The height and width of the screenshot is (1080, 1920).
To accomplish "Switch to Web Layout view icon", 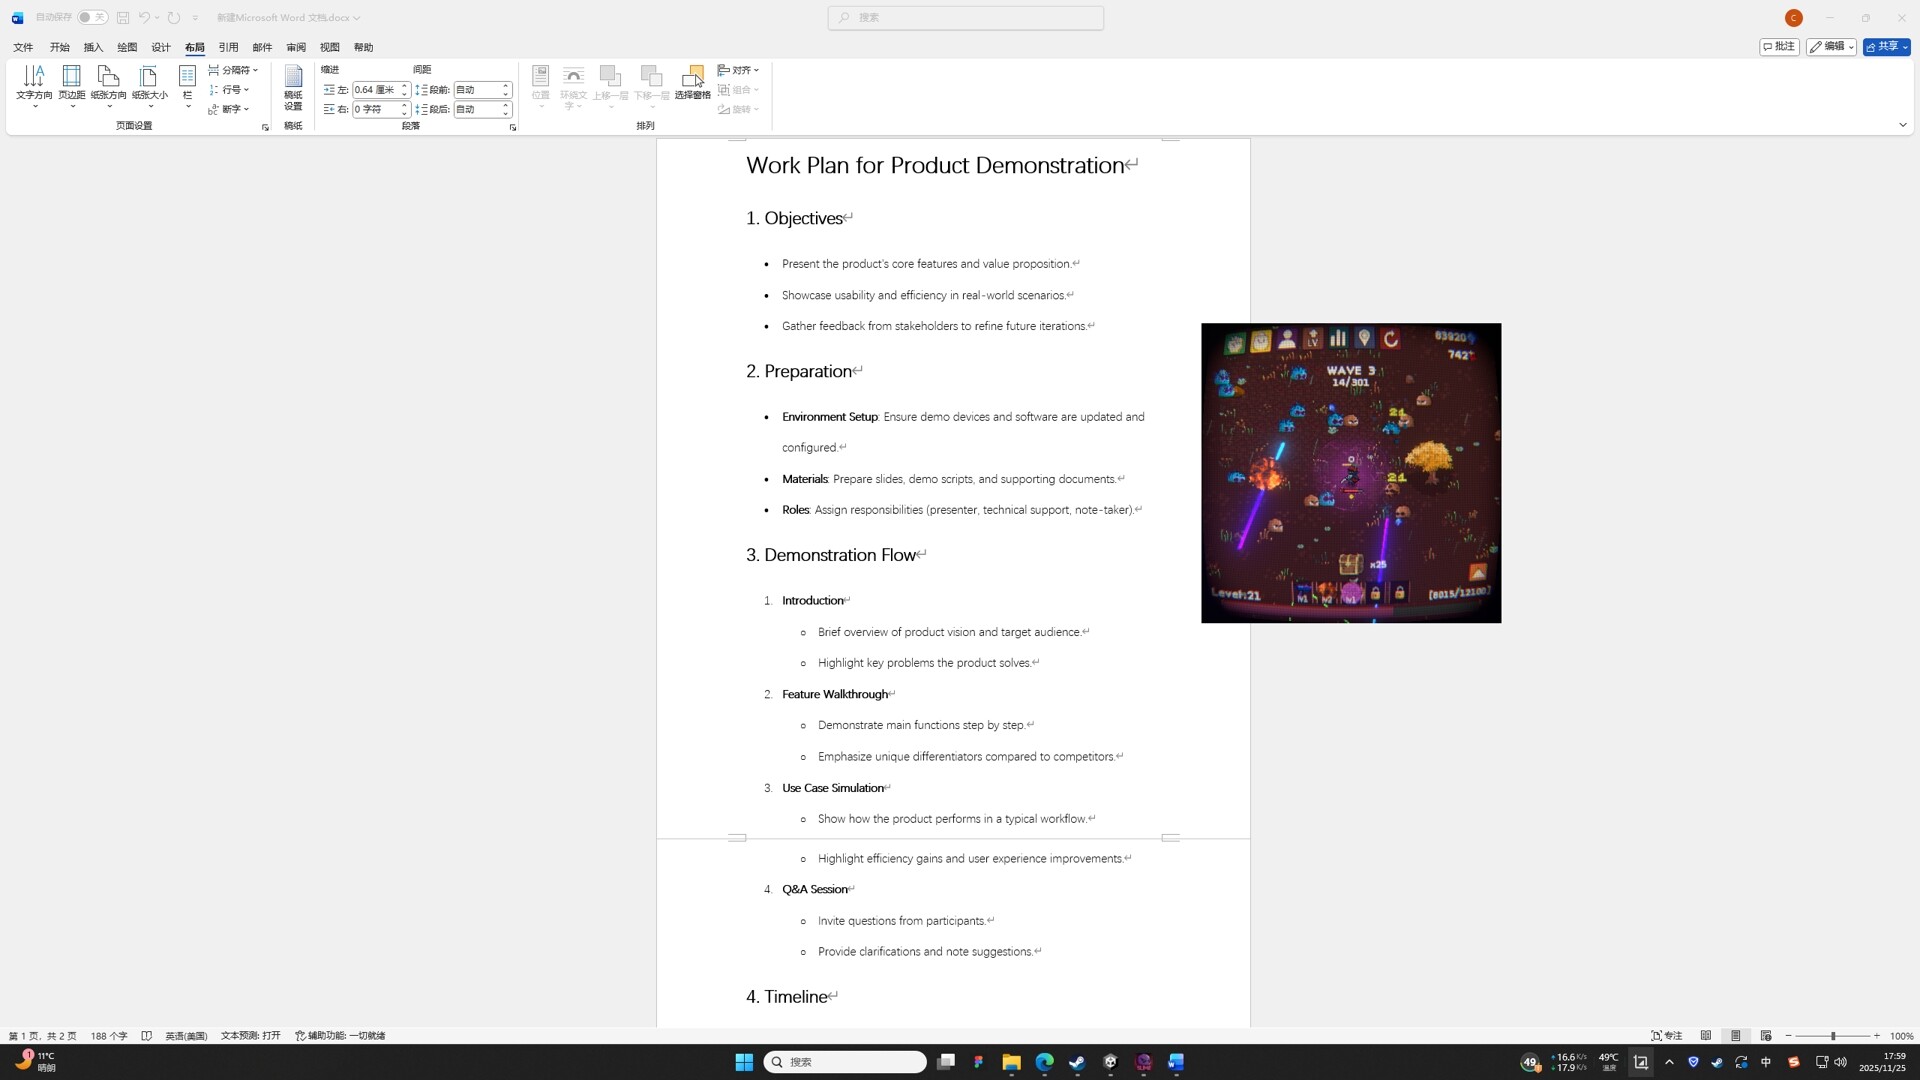I will (1766, 1036).
